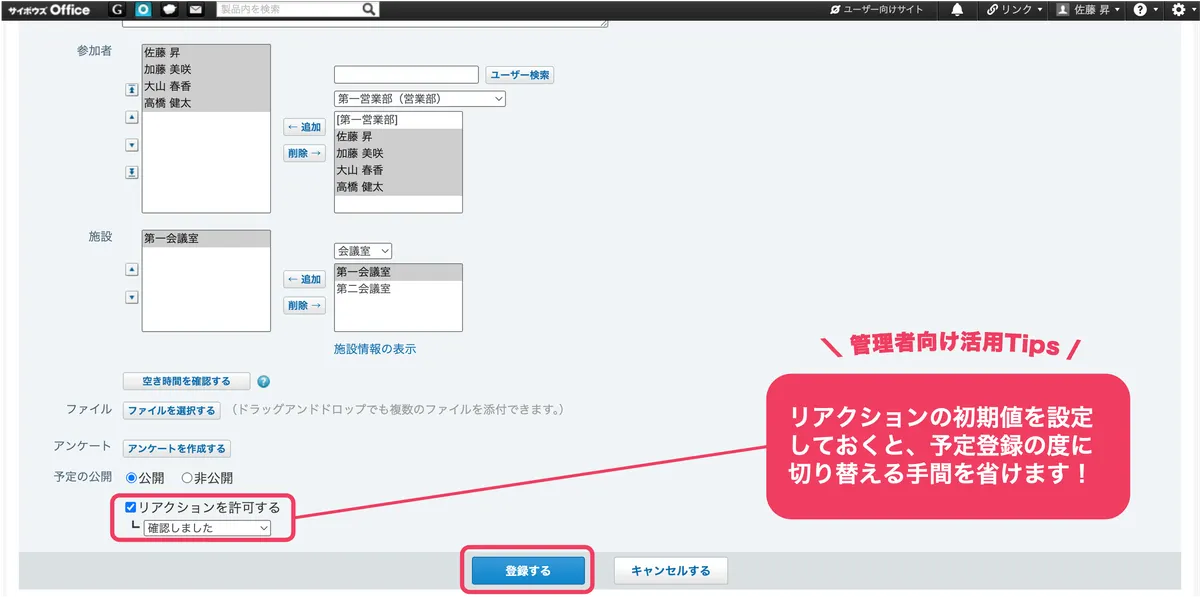The image size is (1200, 597).
Task: Open the ユーザー向けサイト link
Action: pos(877,10)
